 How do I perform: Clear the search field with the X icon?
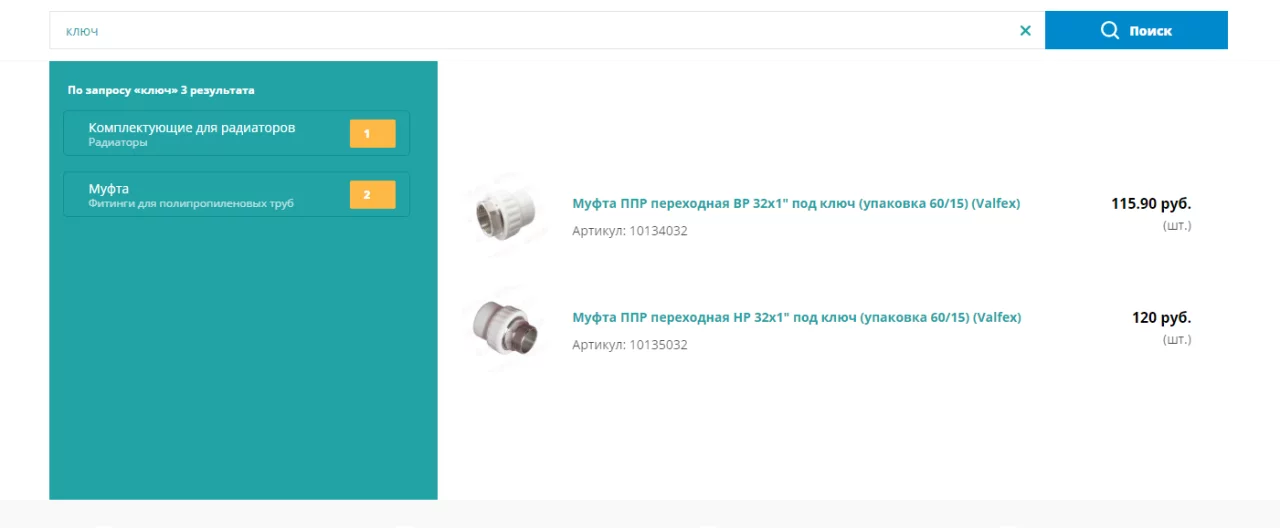1025,31
